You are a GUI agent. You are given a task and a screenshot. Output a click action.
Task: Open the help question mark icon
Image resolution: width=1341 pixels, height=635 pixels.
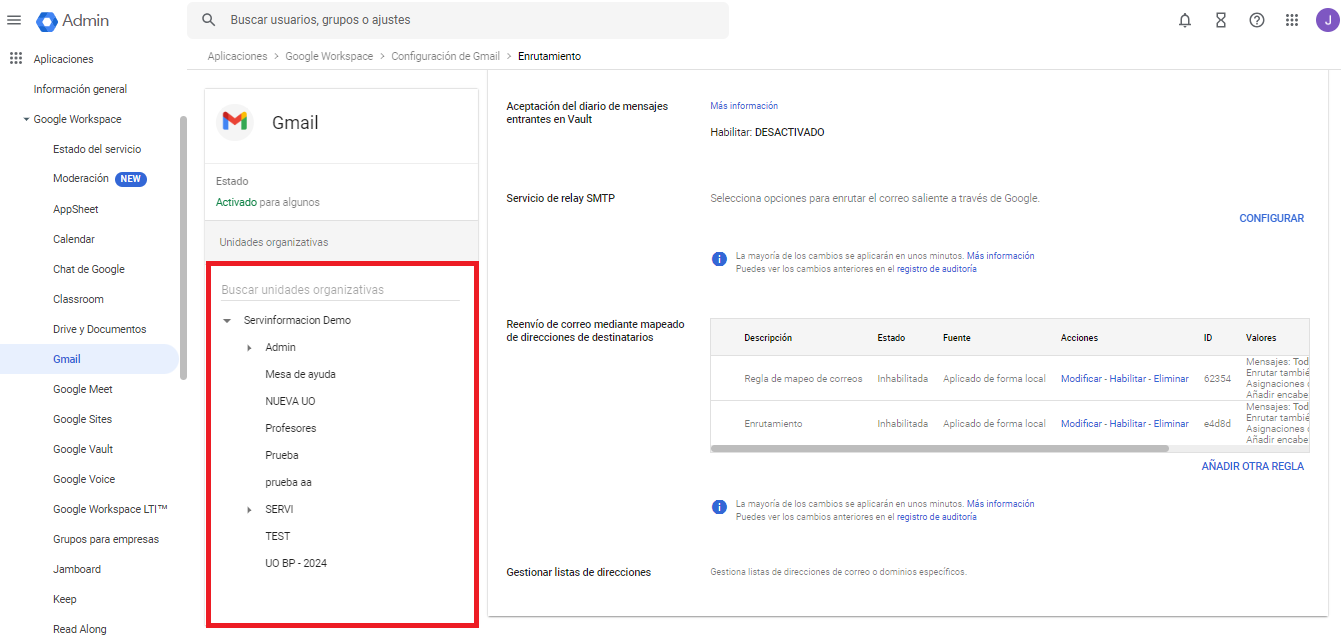[x=1257, y=20]
